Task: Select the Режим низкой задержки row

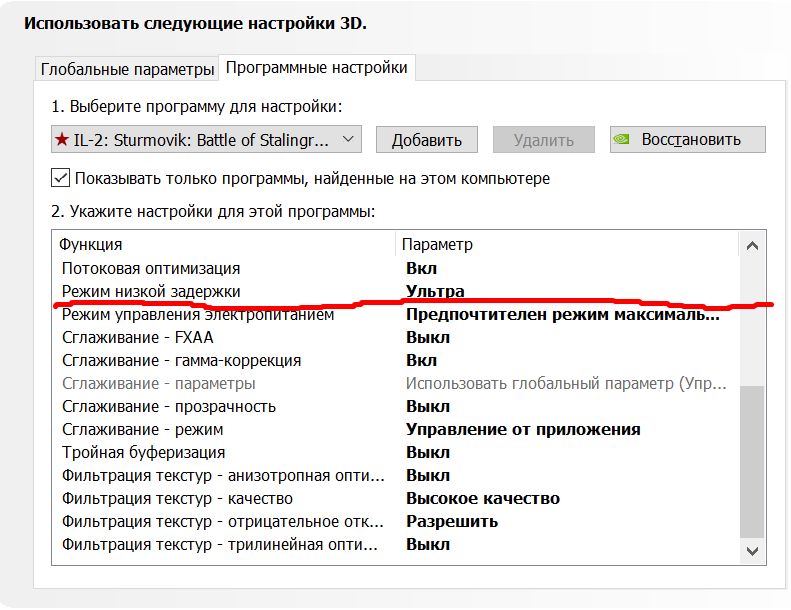Action: point(396,292)
